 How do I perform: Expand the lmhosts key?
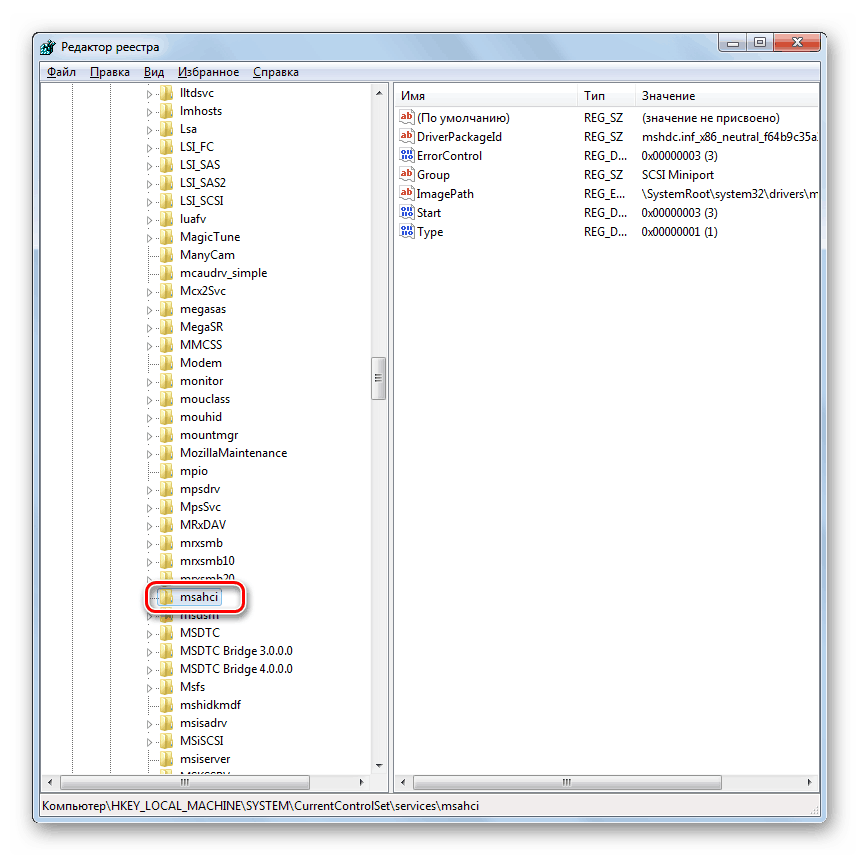[x=149, y=112]
